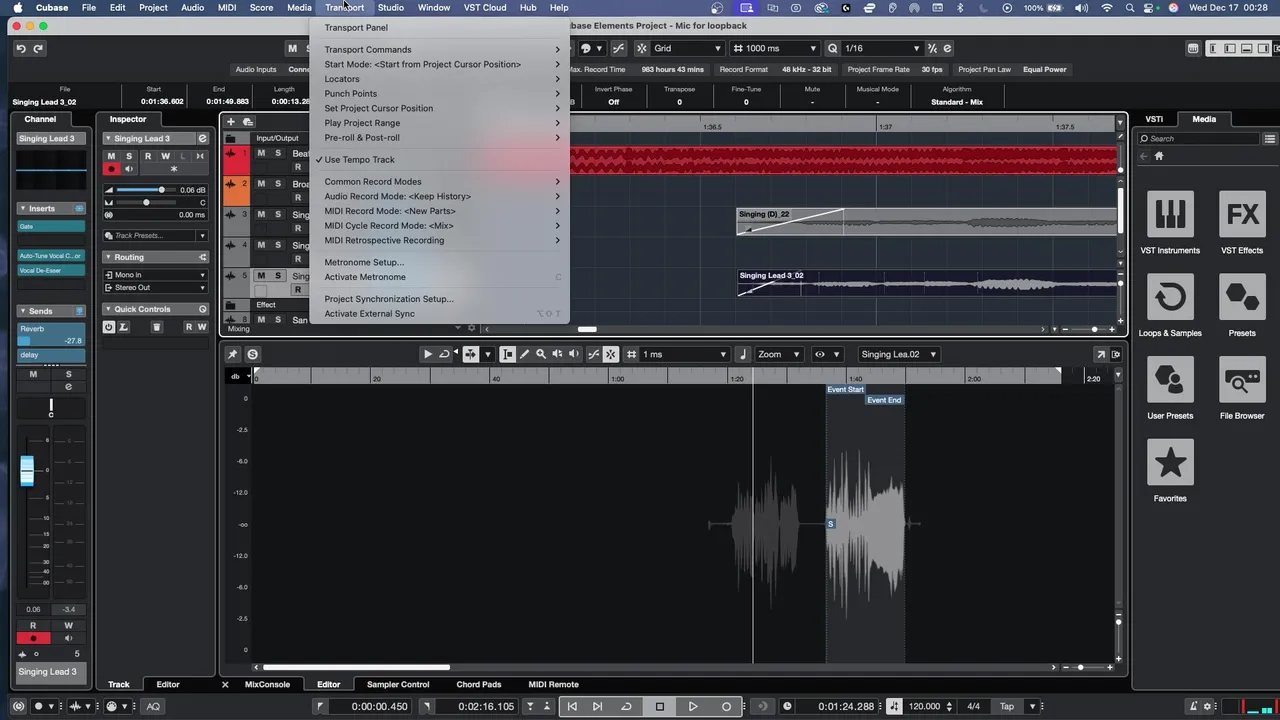
Task: Toggle the transport Cycle loop button
Action: tap(626, 706)
